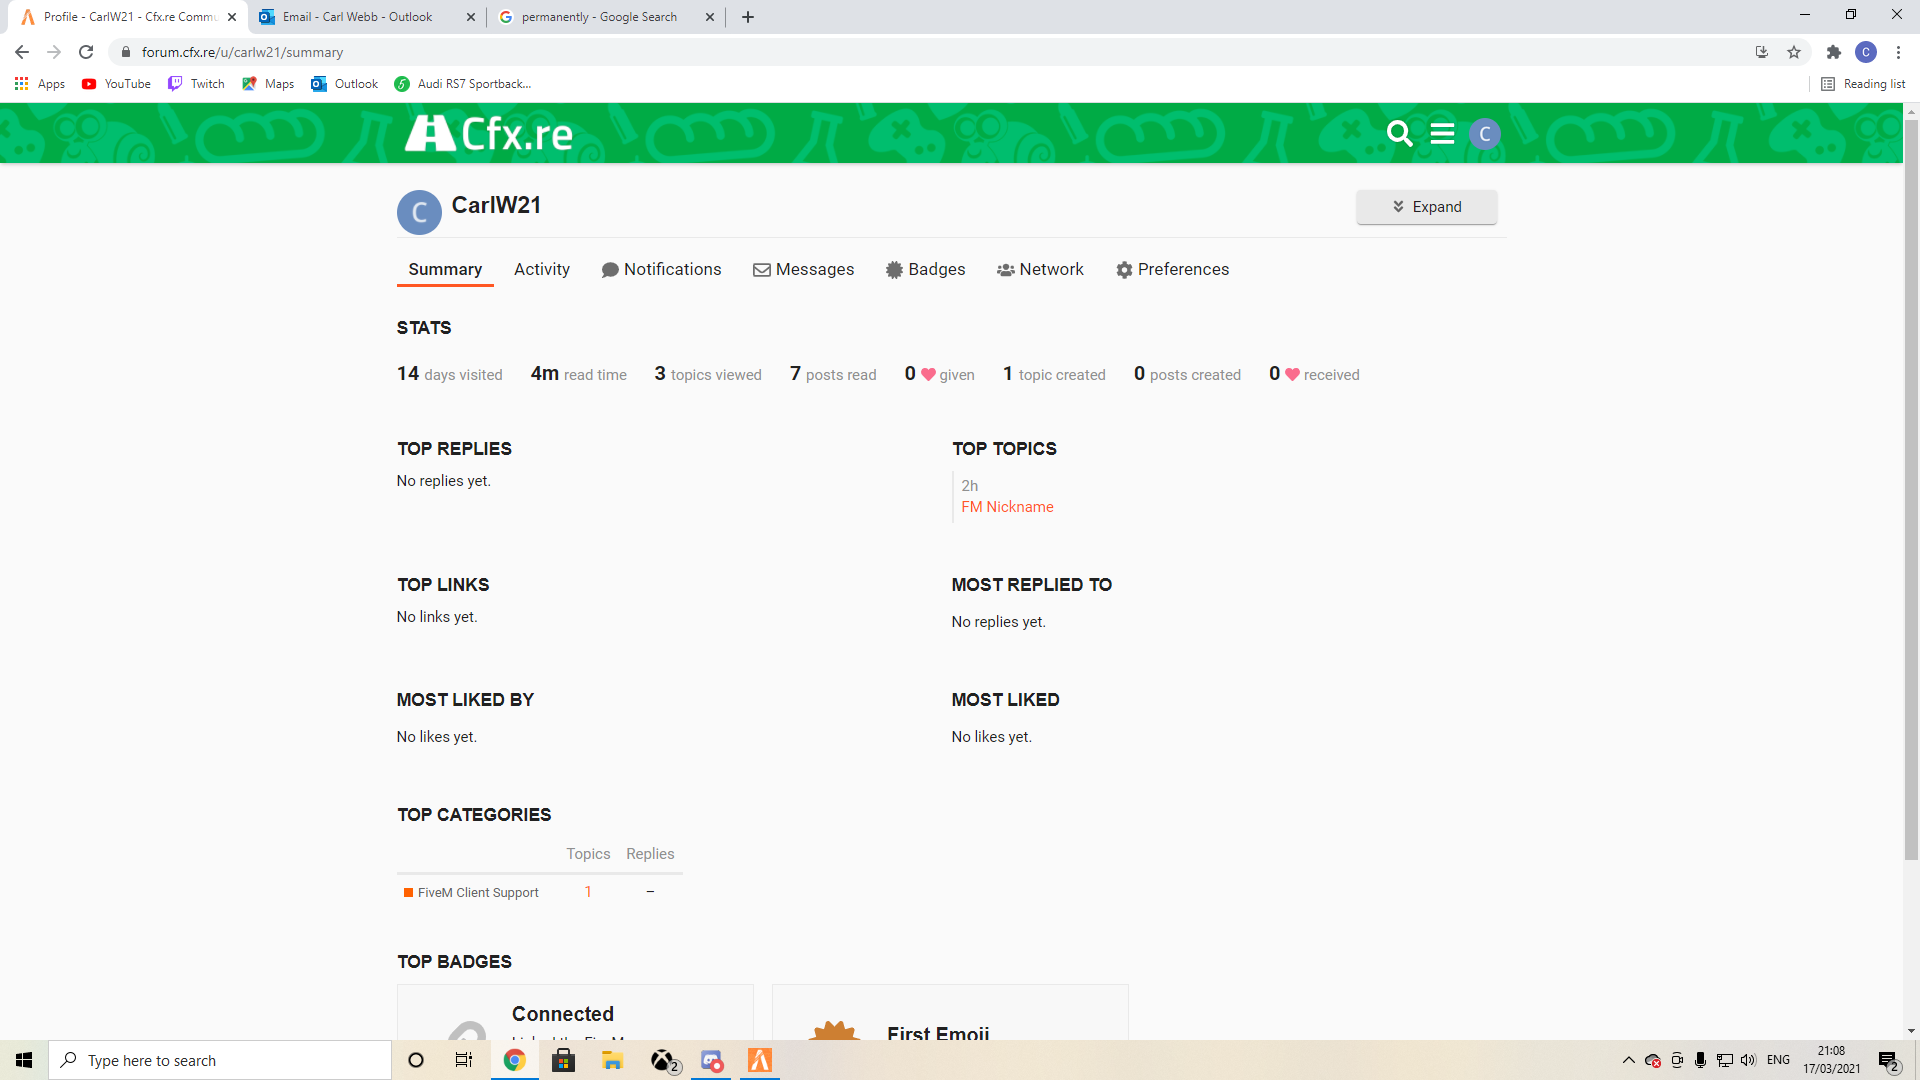Click the taskbar search box

click(220, 1060)
